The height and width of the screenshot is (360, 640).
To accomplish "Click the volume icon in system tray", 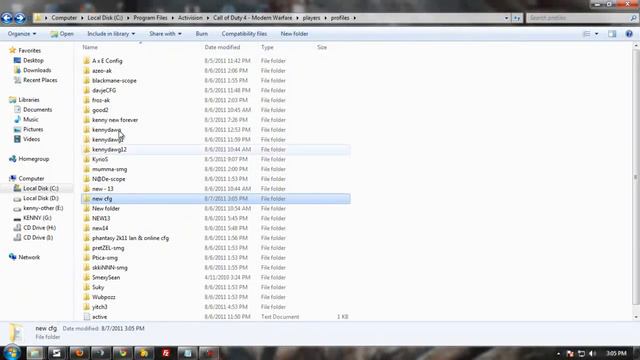I will [x=593, y=353].
